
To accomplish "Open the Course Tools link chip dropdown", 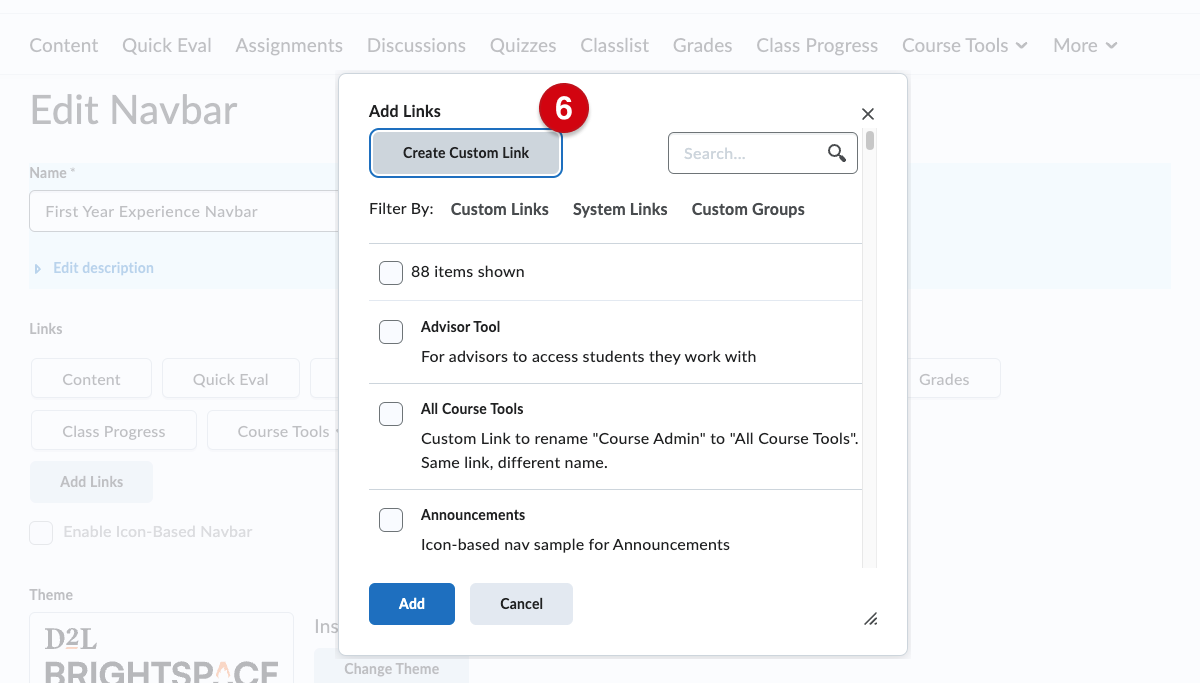I will 274,431.
